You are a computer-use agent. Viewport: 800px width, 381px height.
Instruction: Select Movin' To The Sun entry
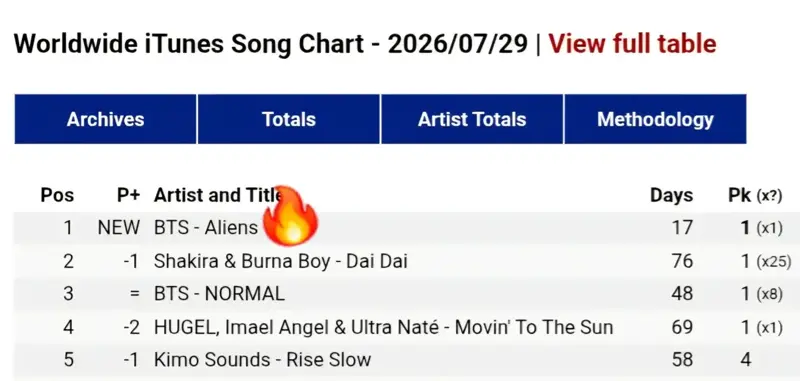[x=383, y=327]
